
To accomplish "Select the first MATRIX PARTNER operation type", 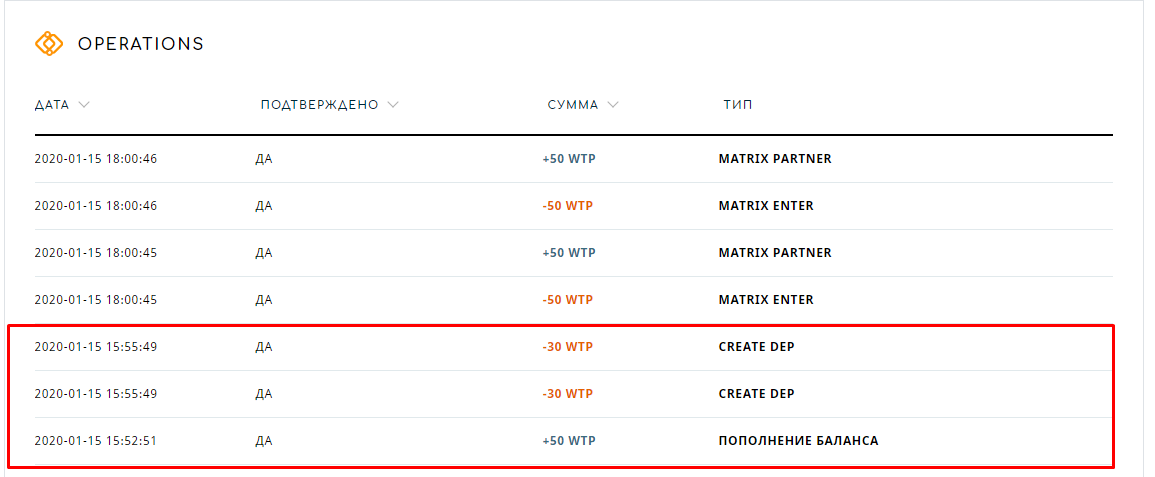I will [775, 159].
